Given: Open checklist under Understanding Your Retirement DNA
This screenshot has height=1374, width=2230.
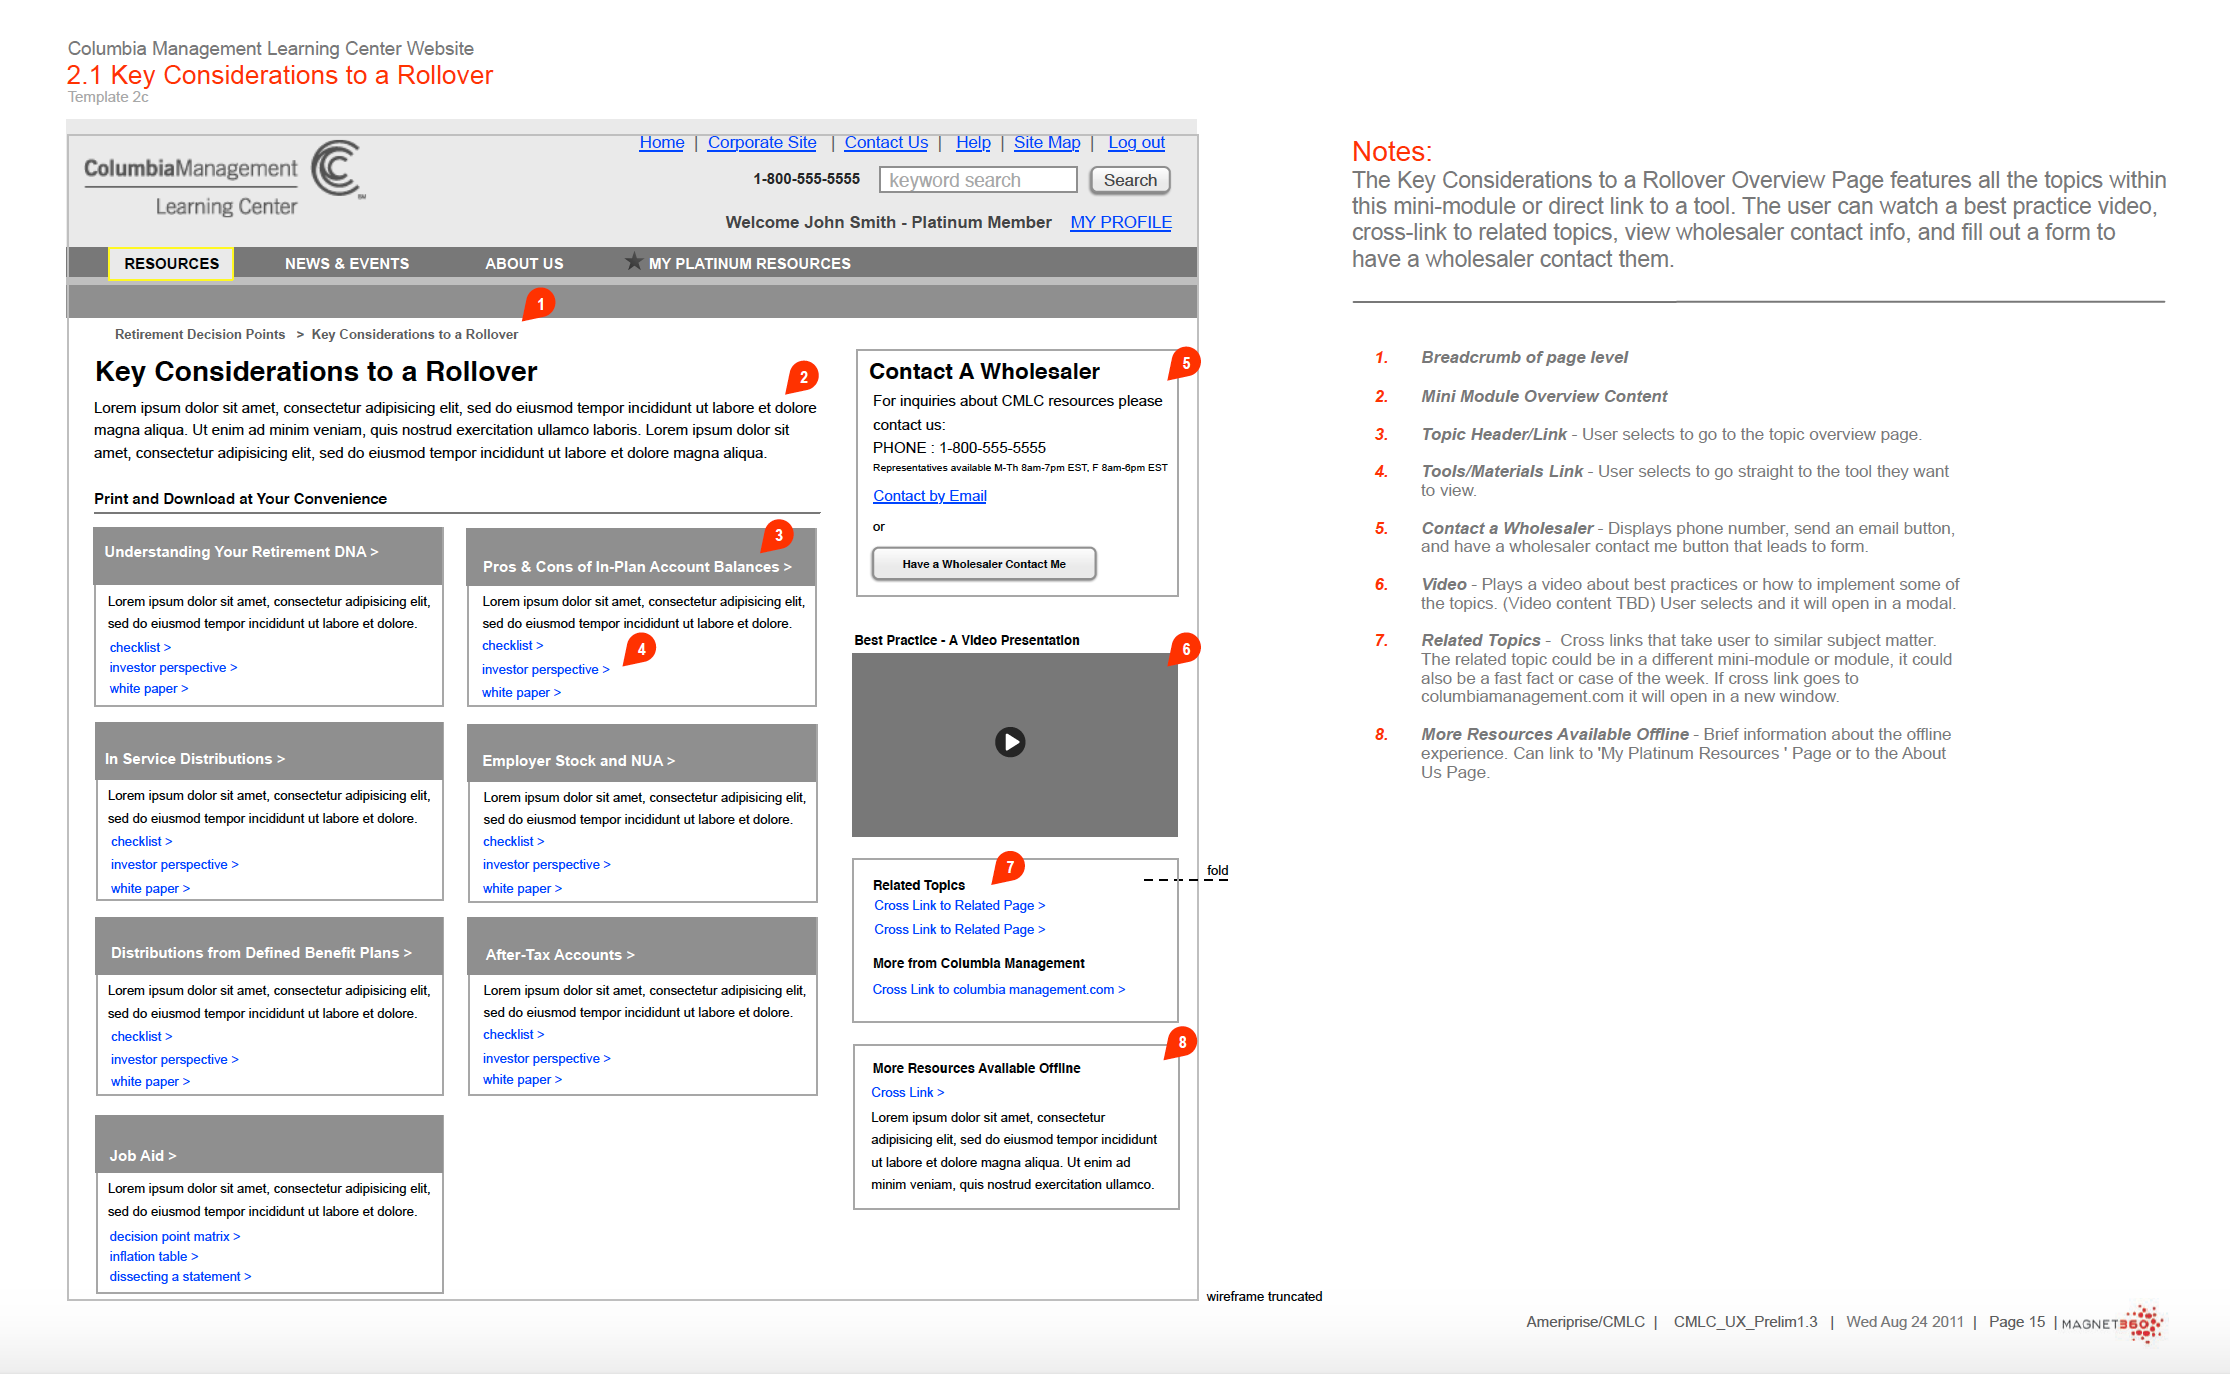Looking at the screenshot, I should coord(140,647).
